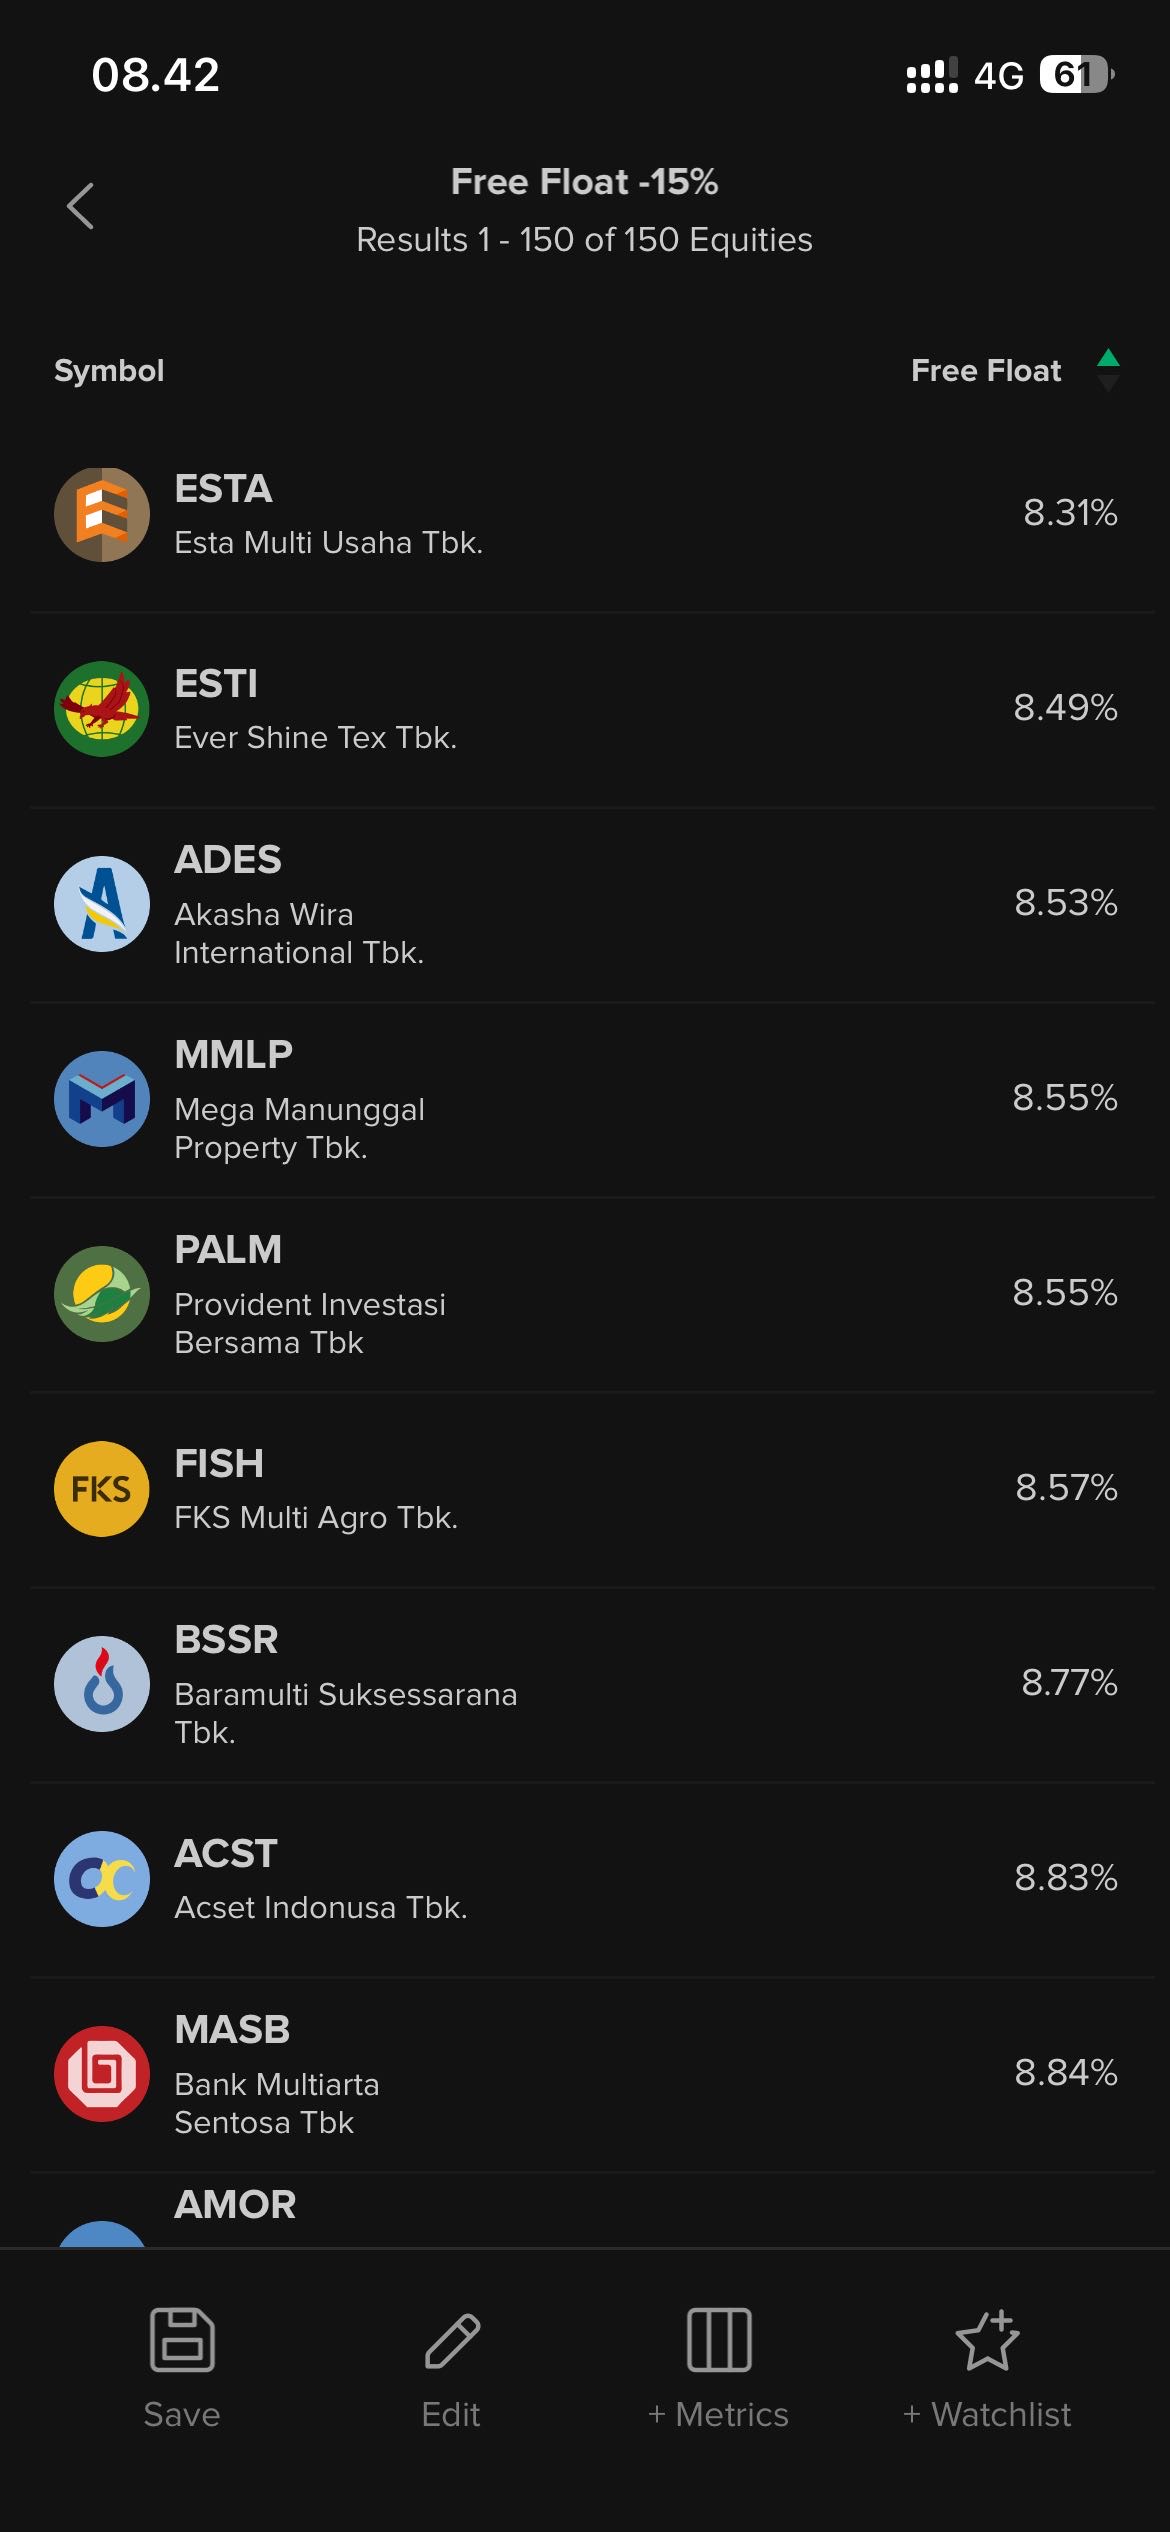Tap the 8.77% free float value

tap(1069, 1683)
